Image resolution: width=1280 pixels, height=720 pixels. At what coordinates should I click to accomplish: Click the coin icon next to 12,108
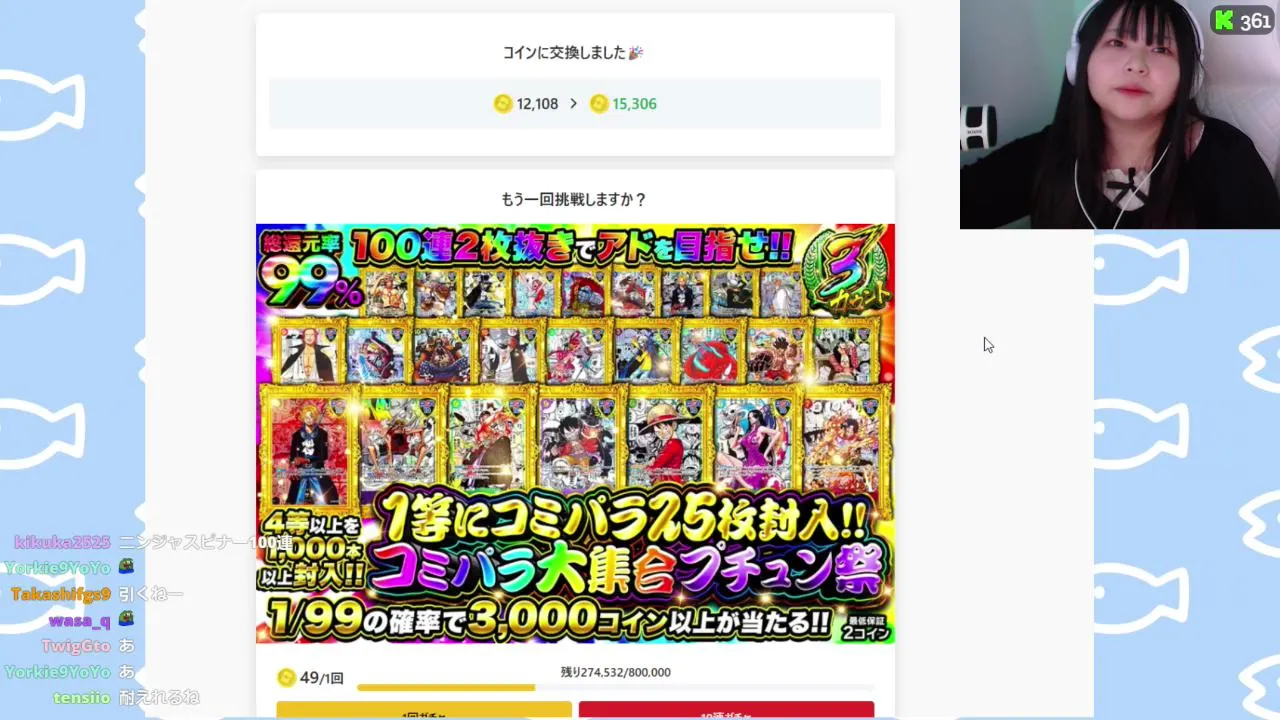click(x=503, y=104)
